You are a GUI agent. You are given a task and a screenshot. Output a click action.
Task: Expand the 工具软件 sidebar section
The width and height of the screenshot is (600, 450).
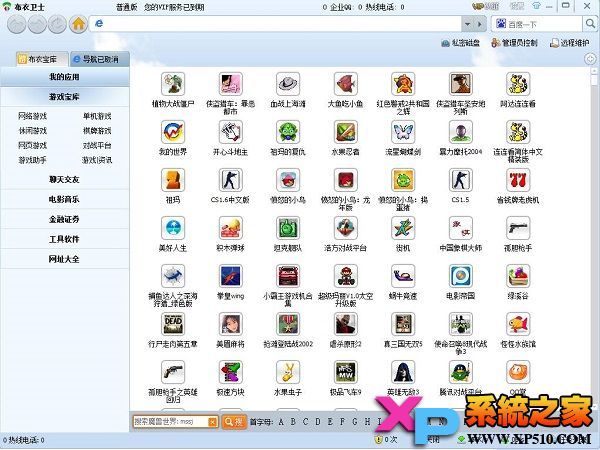[x=64, y=239]
